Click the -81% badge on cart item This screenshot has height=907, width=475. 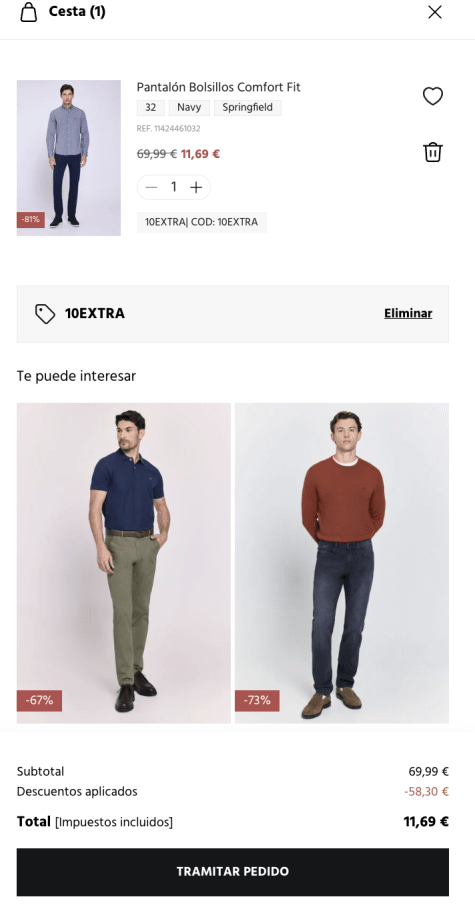click(31, 220)
